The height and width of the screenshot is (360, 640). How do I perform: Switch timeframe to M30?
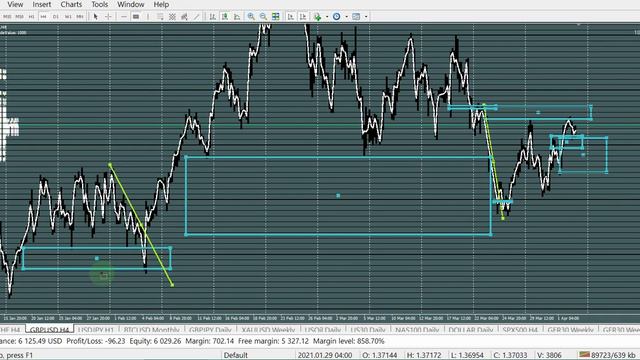click(x=19, y=17)
